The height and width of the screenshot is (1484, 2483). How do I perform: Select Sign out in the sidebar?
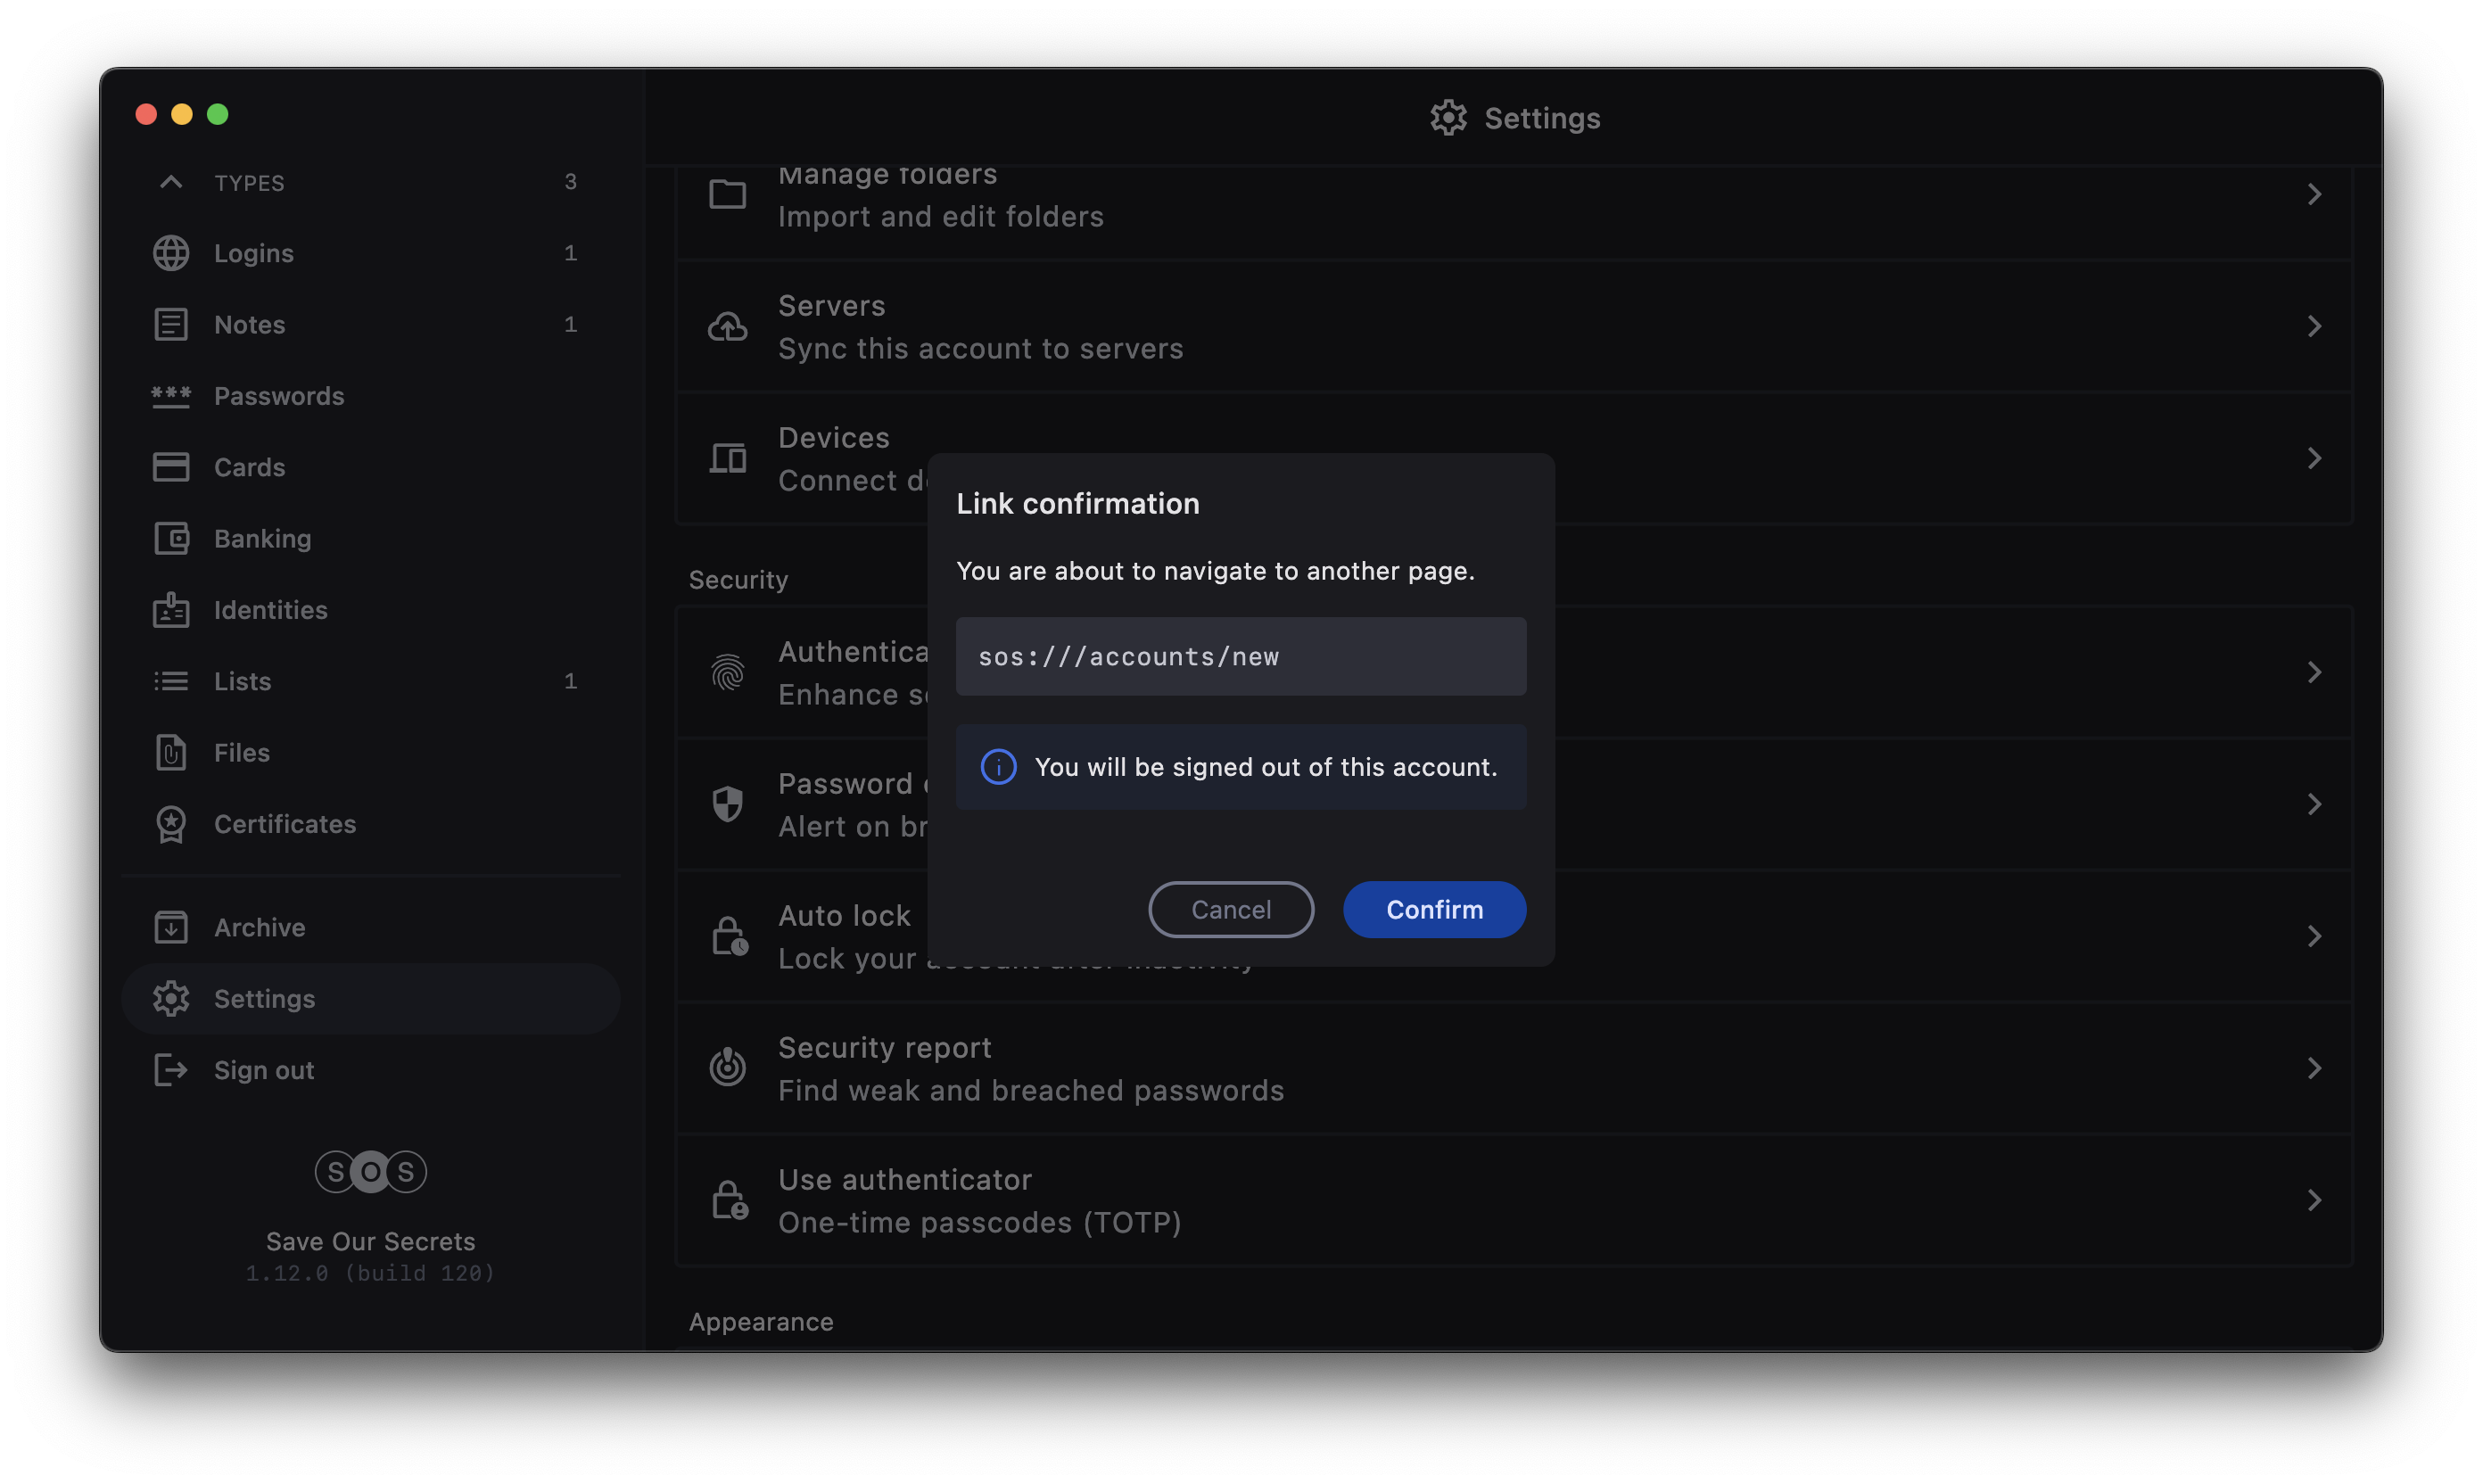click(370, 1070)
